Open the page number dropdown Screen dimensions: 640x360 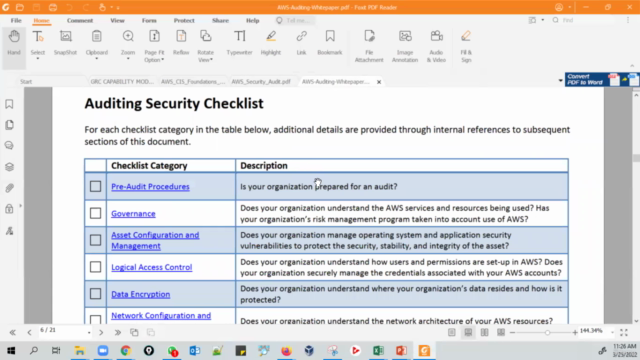coord(89,333)
